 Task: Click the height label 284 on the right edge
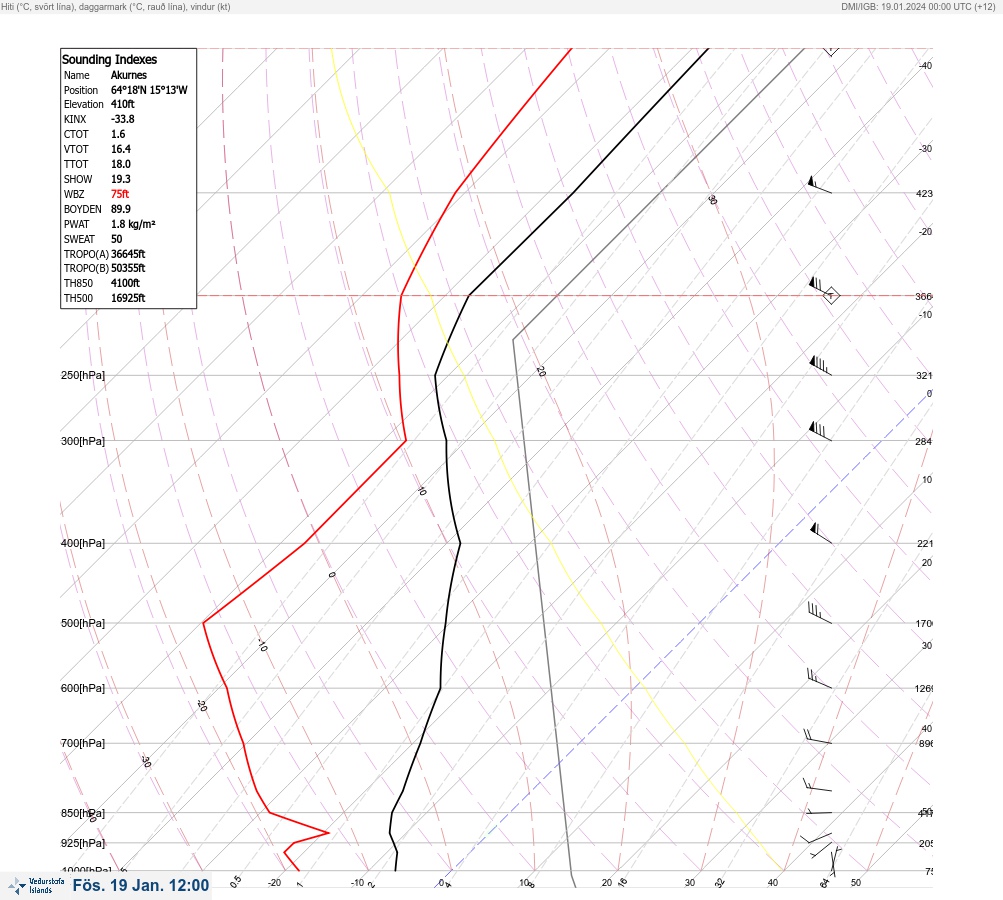pyautogui.click(x=924, y=441)
